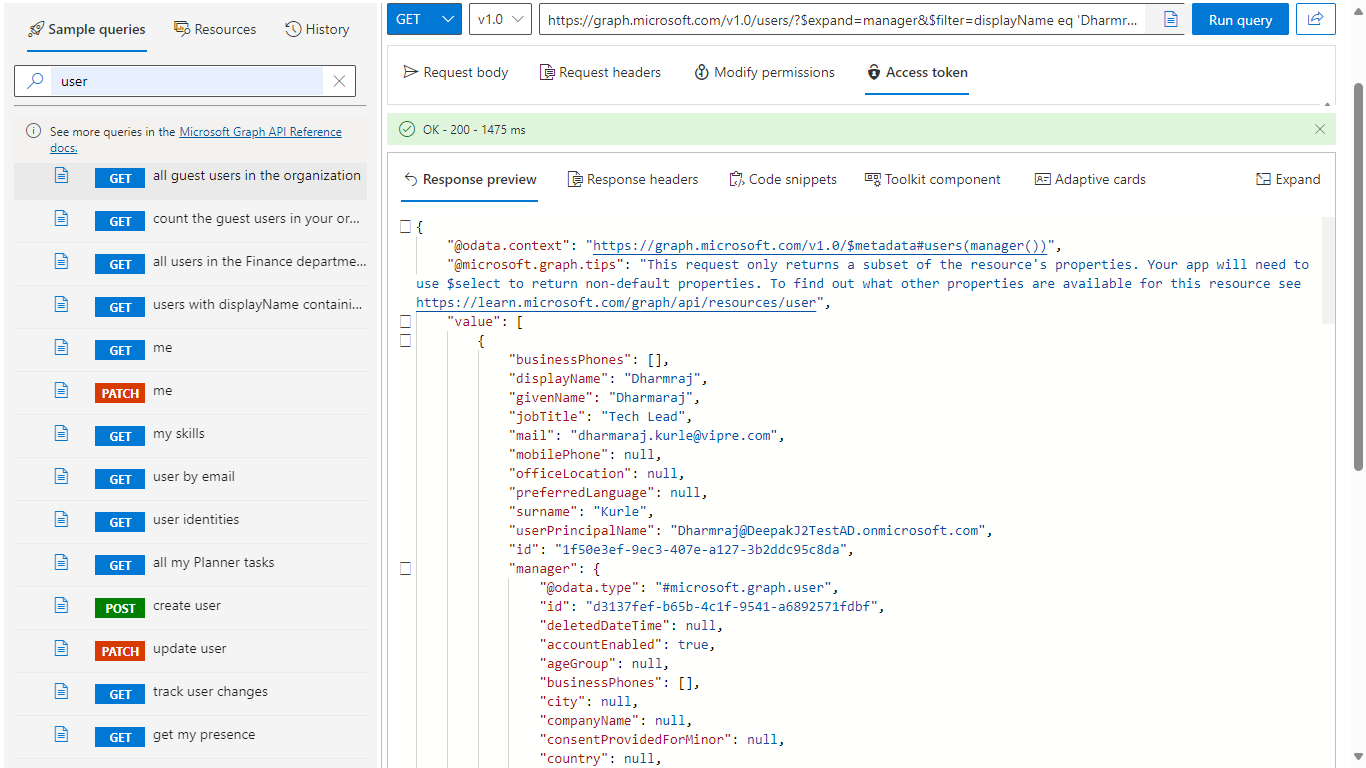Screen dimensions: 1366x768
Task: Open docs icon for 'track user changes'
Action: point(61,691)
